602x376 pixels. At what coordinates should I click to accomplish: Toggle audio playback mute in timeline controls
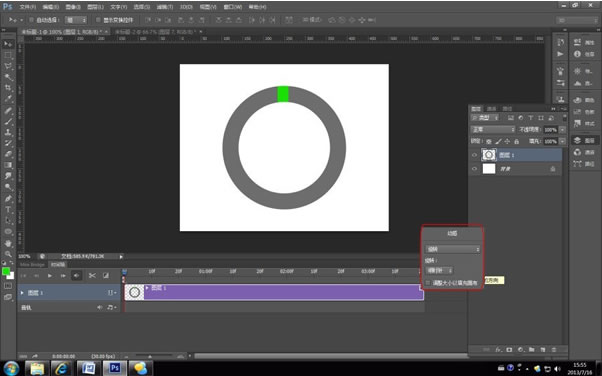[x=76, y=276]
